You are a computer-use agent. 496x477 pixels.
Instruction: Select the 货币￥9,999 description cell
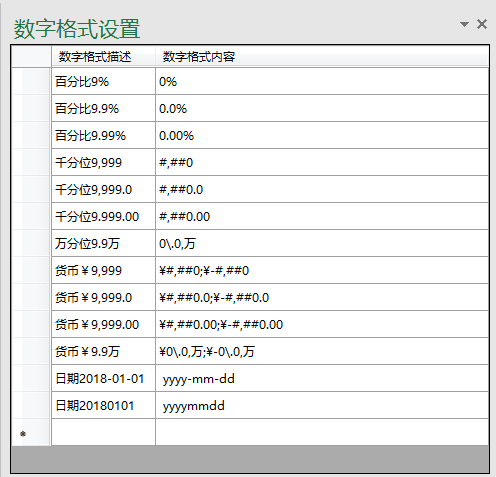click(103, 271)
